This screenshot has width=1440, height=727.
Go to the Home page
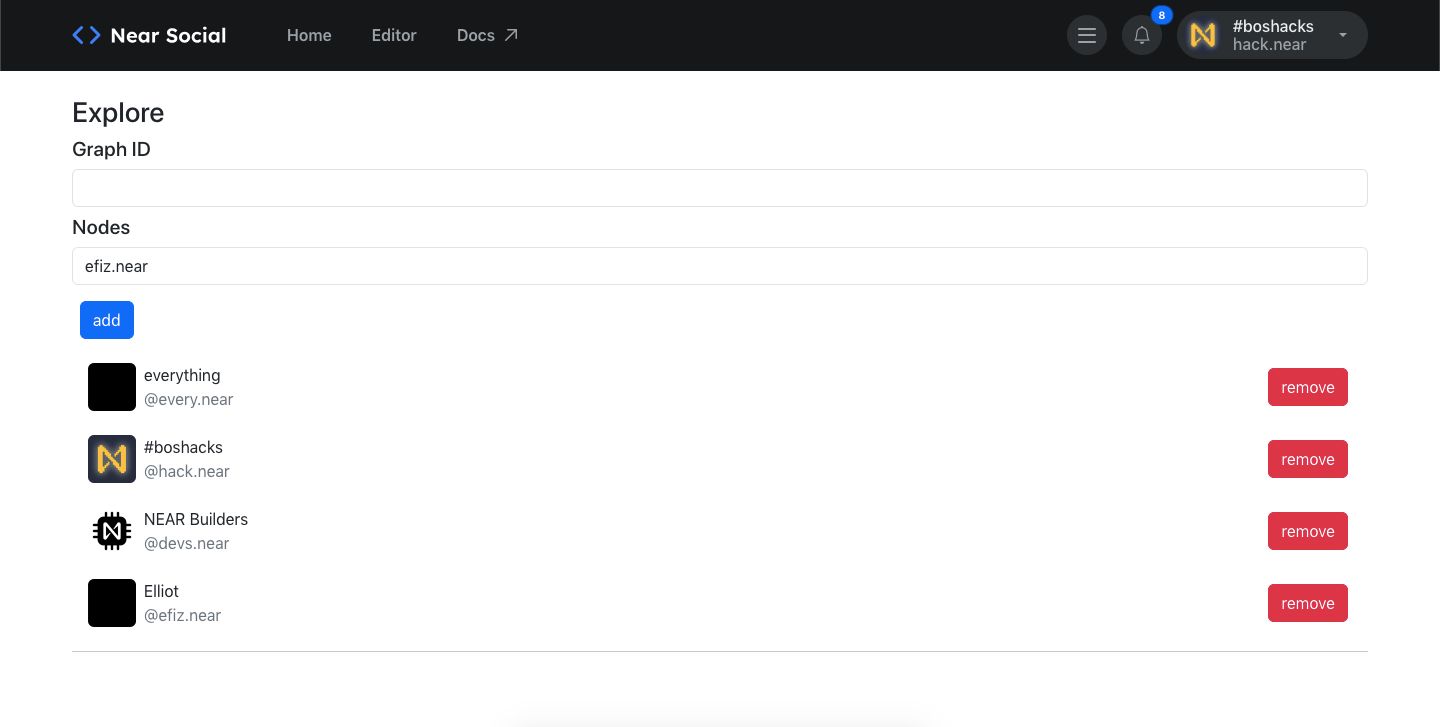pos(309,35)
